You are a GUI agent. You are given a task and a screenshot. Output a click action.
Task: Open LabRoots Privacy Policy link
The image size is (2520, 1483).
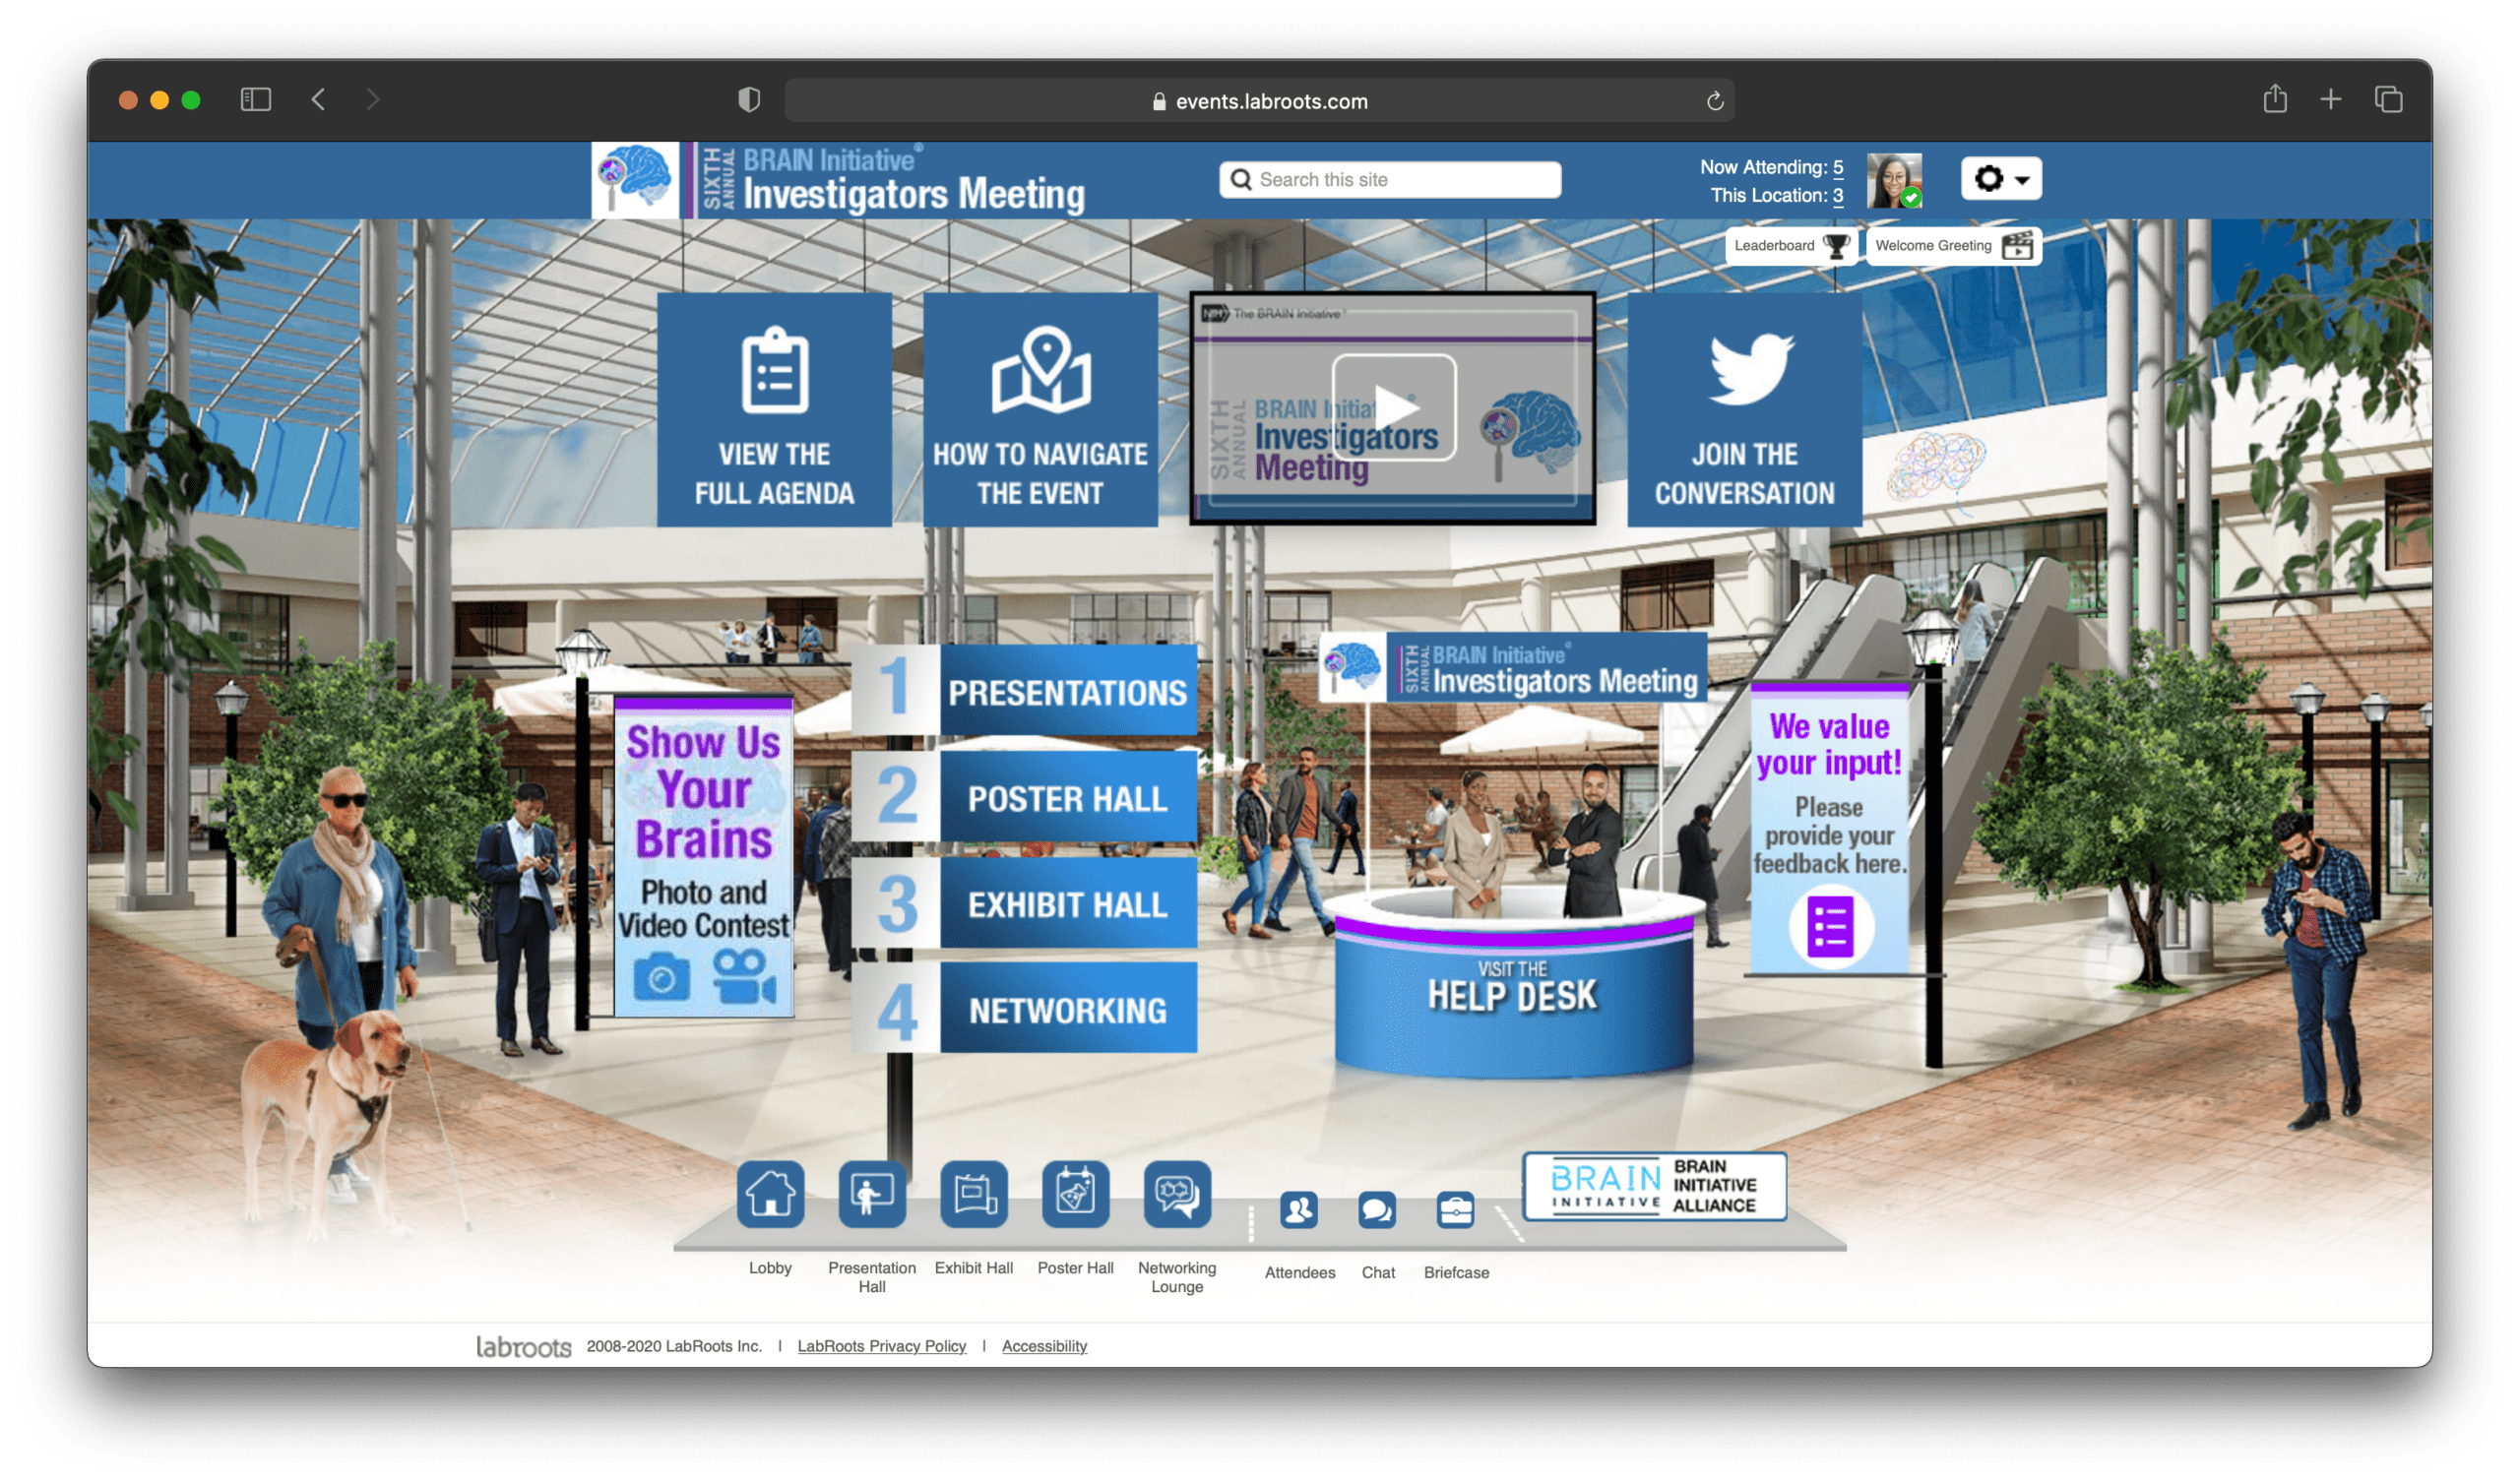click(882, 1347)
